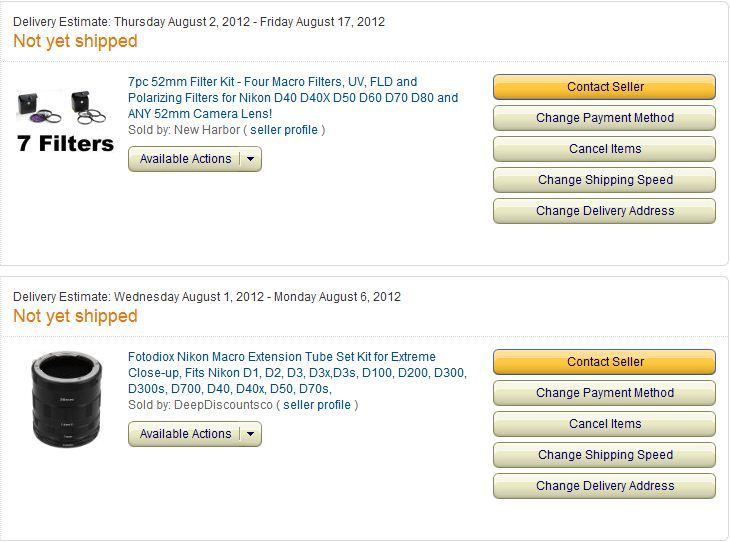
Task: View DeepDiscountsco seller profile
Action: pos(317,405)
